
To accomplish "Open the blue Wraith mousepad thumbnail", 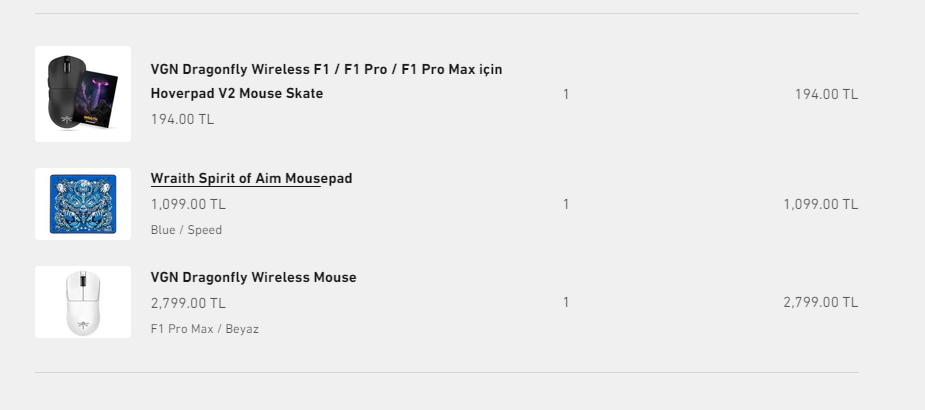I will pos(83,204).
